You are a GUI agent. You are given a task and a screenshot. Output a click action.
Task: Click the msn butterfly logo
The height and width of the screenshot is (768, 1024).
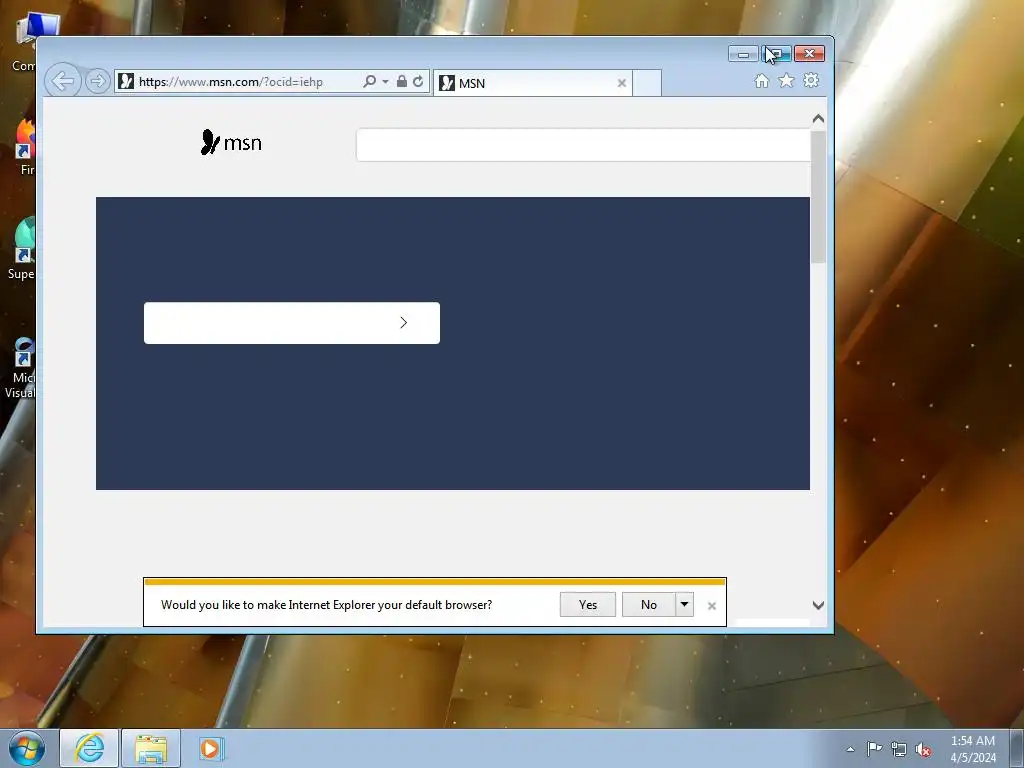(x=231, y=142)
